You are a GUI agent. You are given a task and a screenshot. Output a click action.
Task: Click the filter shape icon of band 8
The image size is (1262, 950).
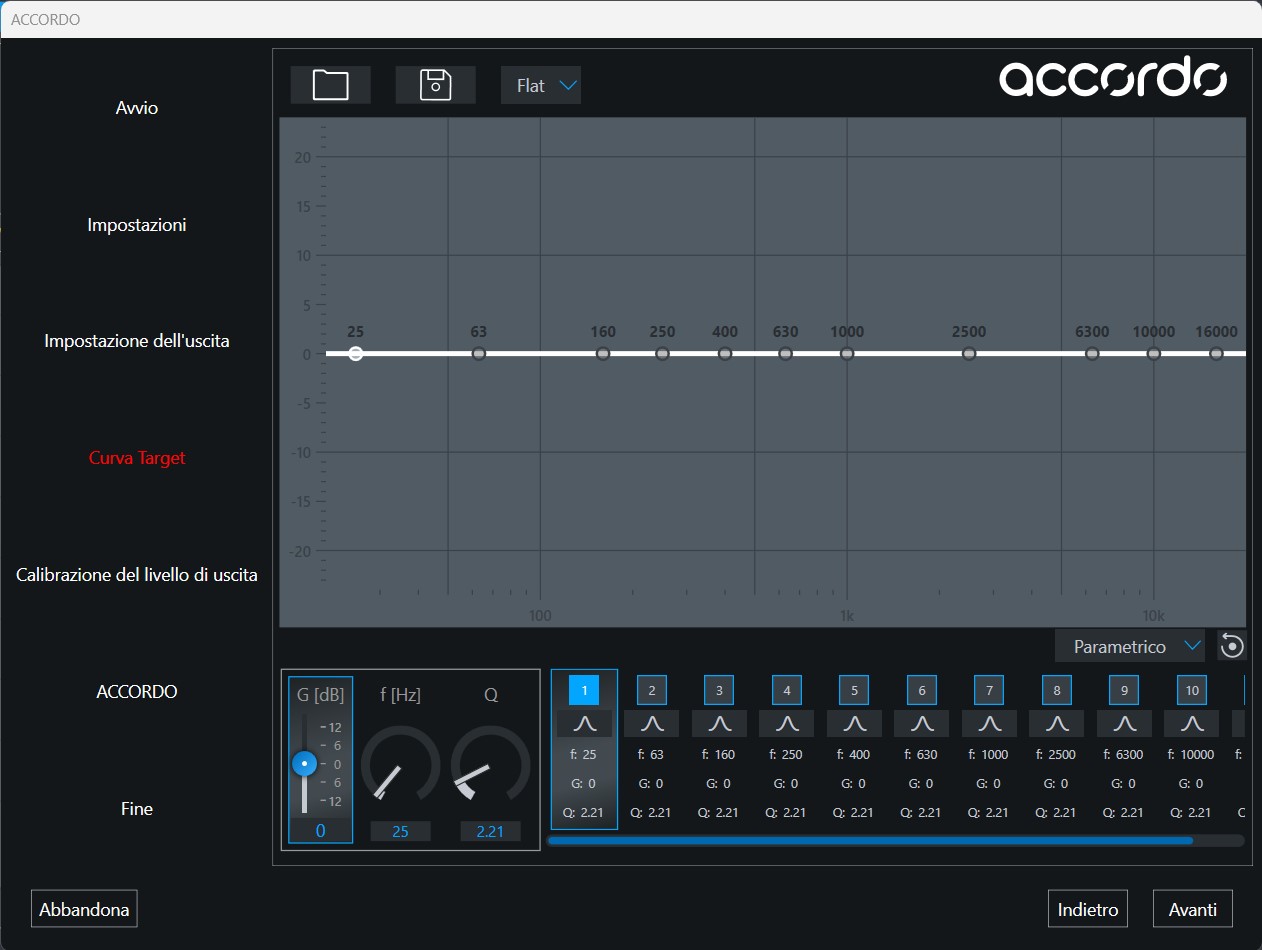point(1057,723)
